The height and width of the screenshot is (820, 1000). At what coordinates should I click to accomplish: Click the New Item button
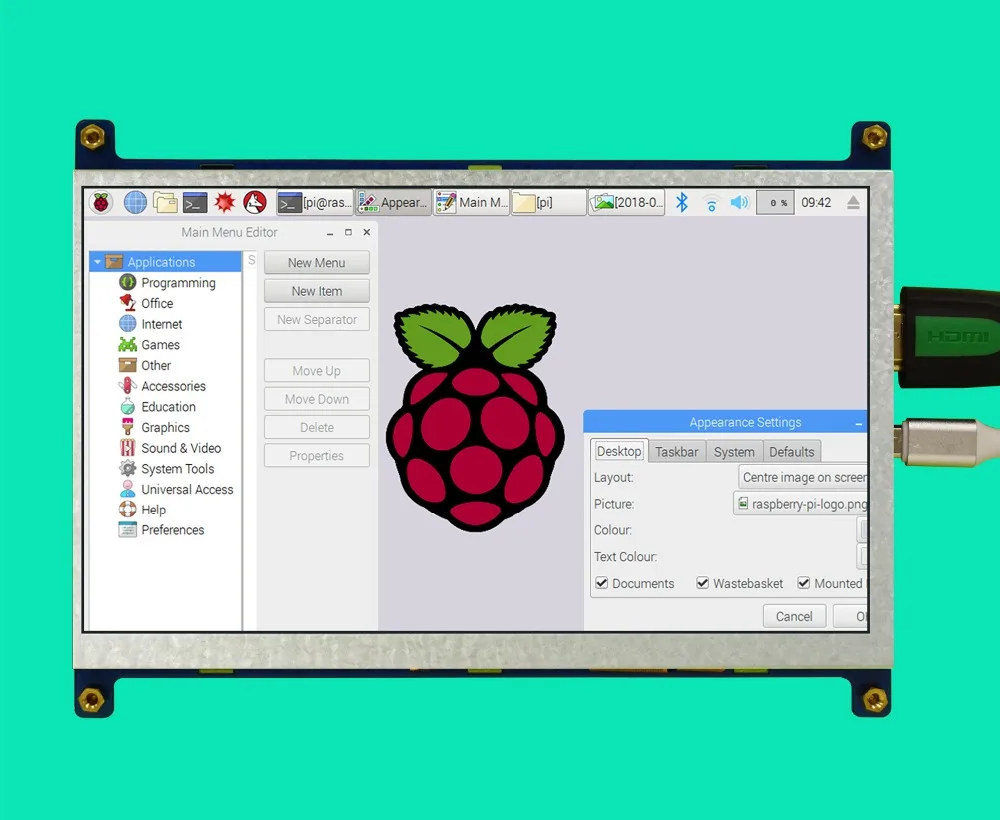tap(317, 291)
